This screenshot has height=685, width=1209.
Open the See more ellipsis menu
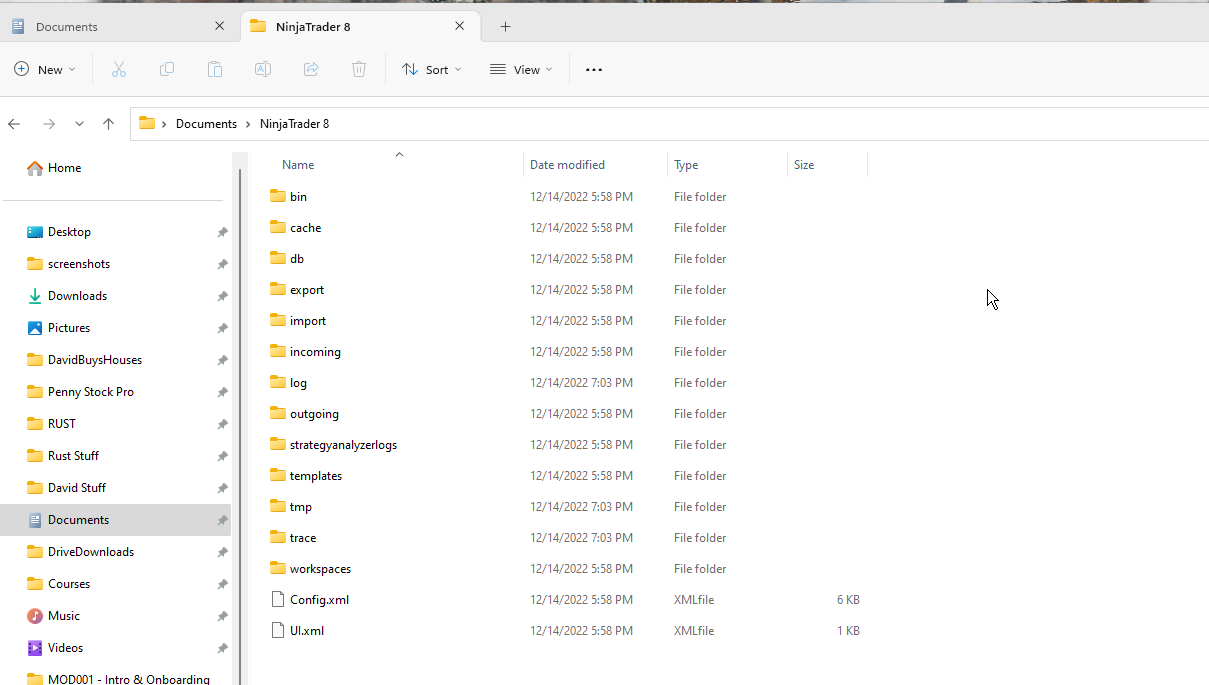[593, 69]
